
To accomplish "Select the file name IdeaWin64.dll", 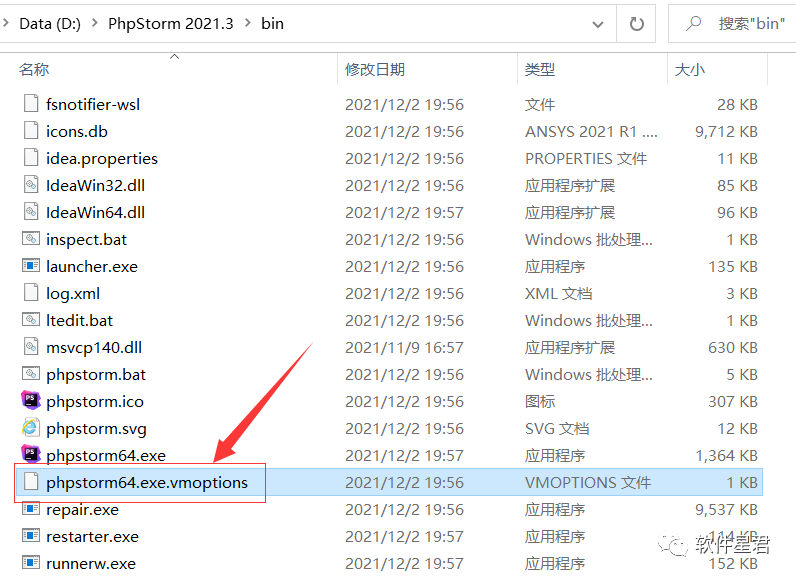I will [95, 213].
